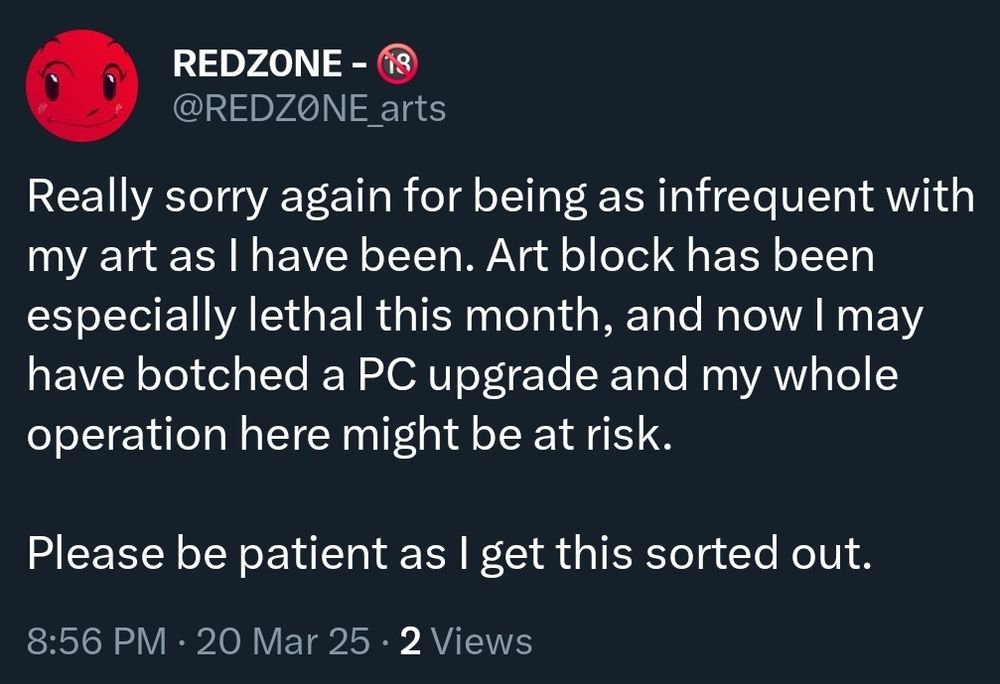The width and height of the screenshot is (1000, 684).
Task: Click the bold number 2 before Views
Action: pyautogui.click(x=409, y=641)
